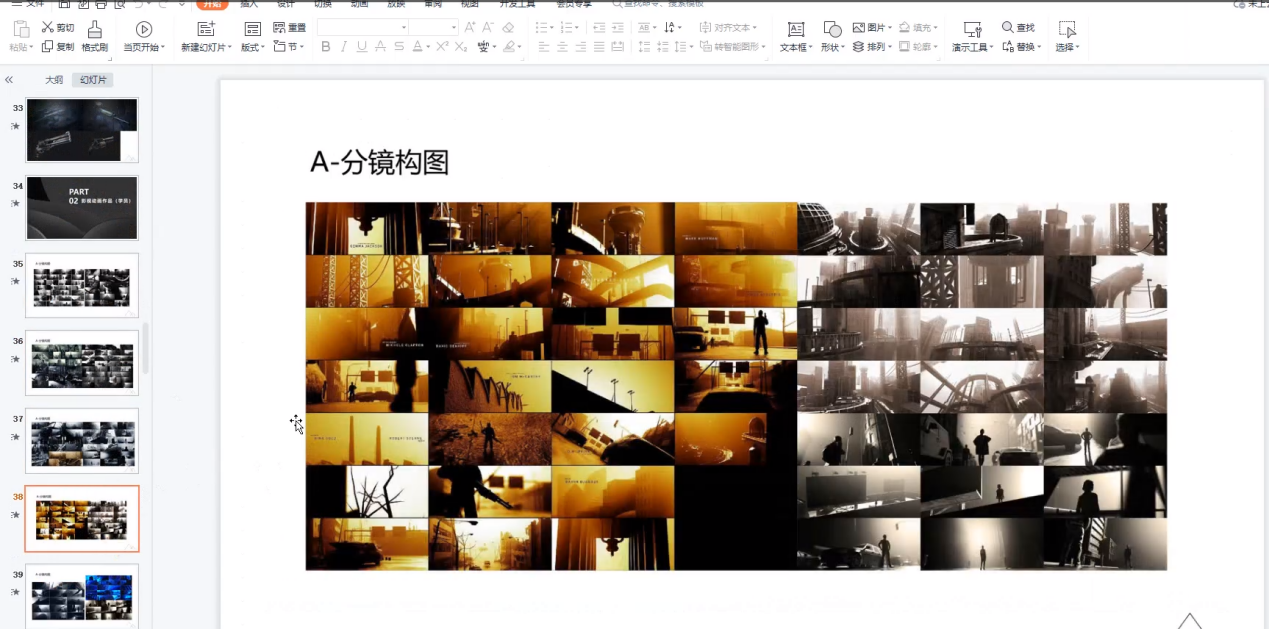1269x629 pixels.
Task: Open Presentation Tools (演示工具)
Action: (972, 37)
